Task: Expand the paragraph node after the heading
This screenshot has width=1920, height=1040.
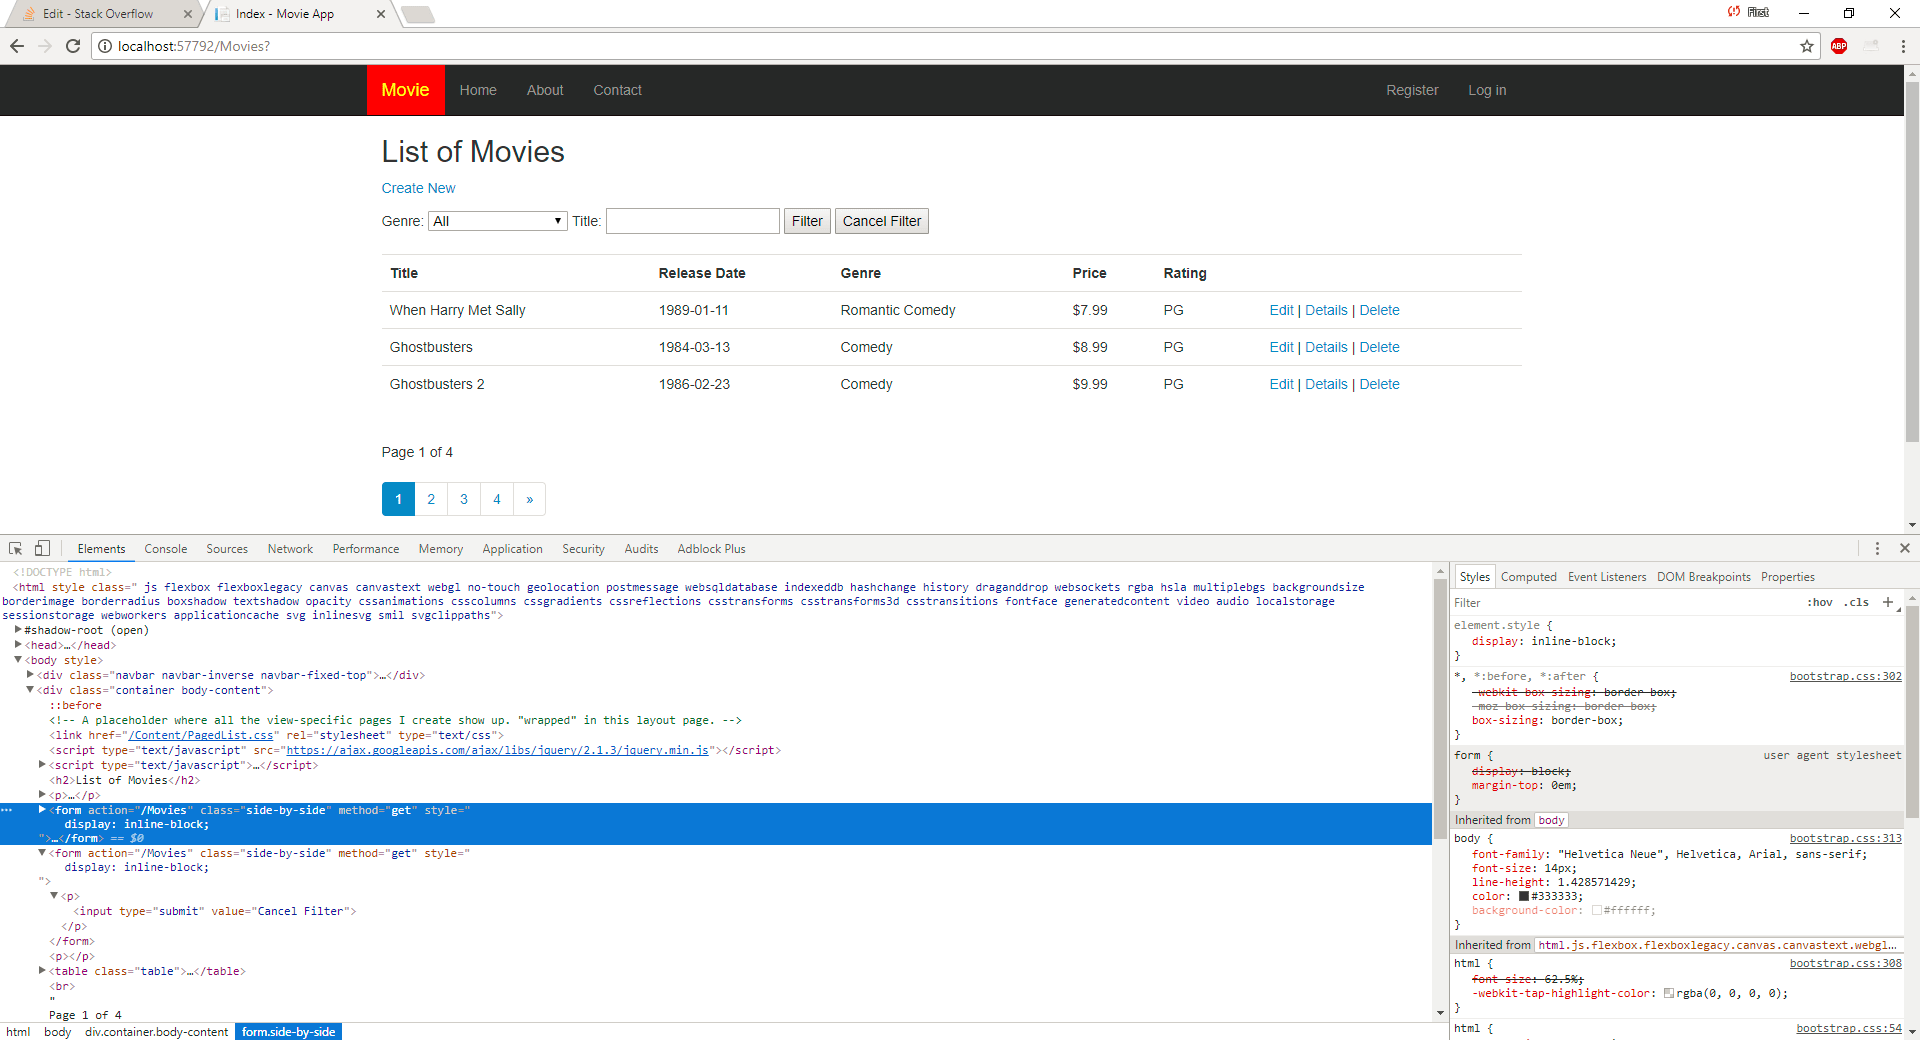Action: coord(42,795)
